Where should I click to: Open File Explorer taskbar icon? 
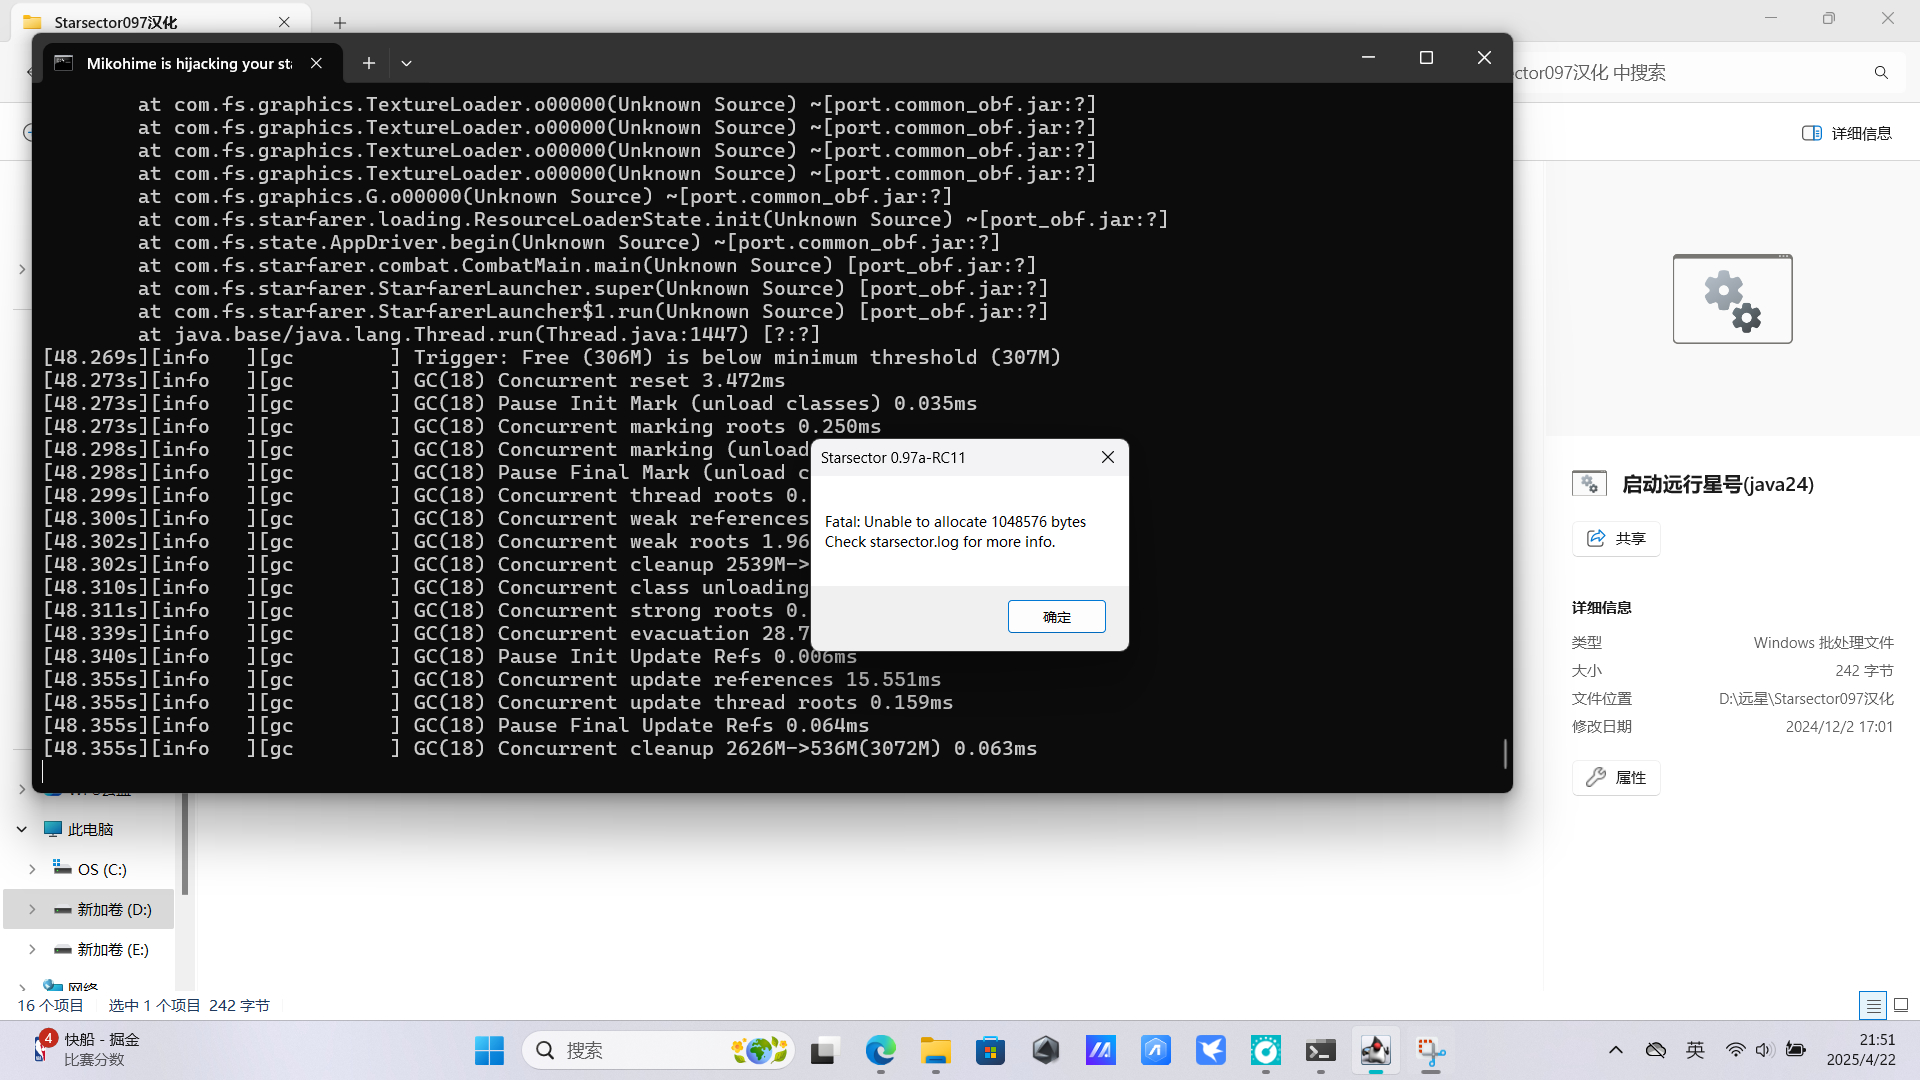(x=935, y=1050)
